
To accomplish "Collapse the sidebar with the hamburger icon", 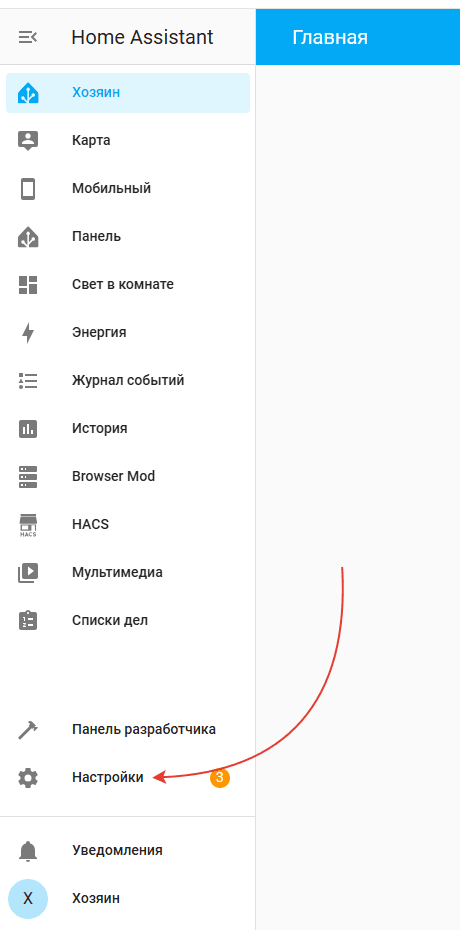I will [x=27, y=37].
